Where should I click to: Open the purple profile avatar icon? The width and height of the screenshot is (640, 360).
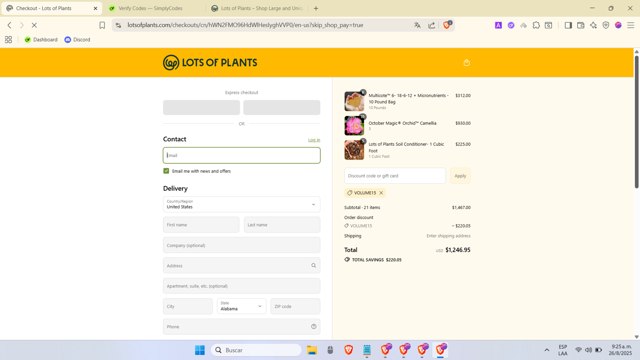pyautogui.click(x=618, y=25)
